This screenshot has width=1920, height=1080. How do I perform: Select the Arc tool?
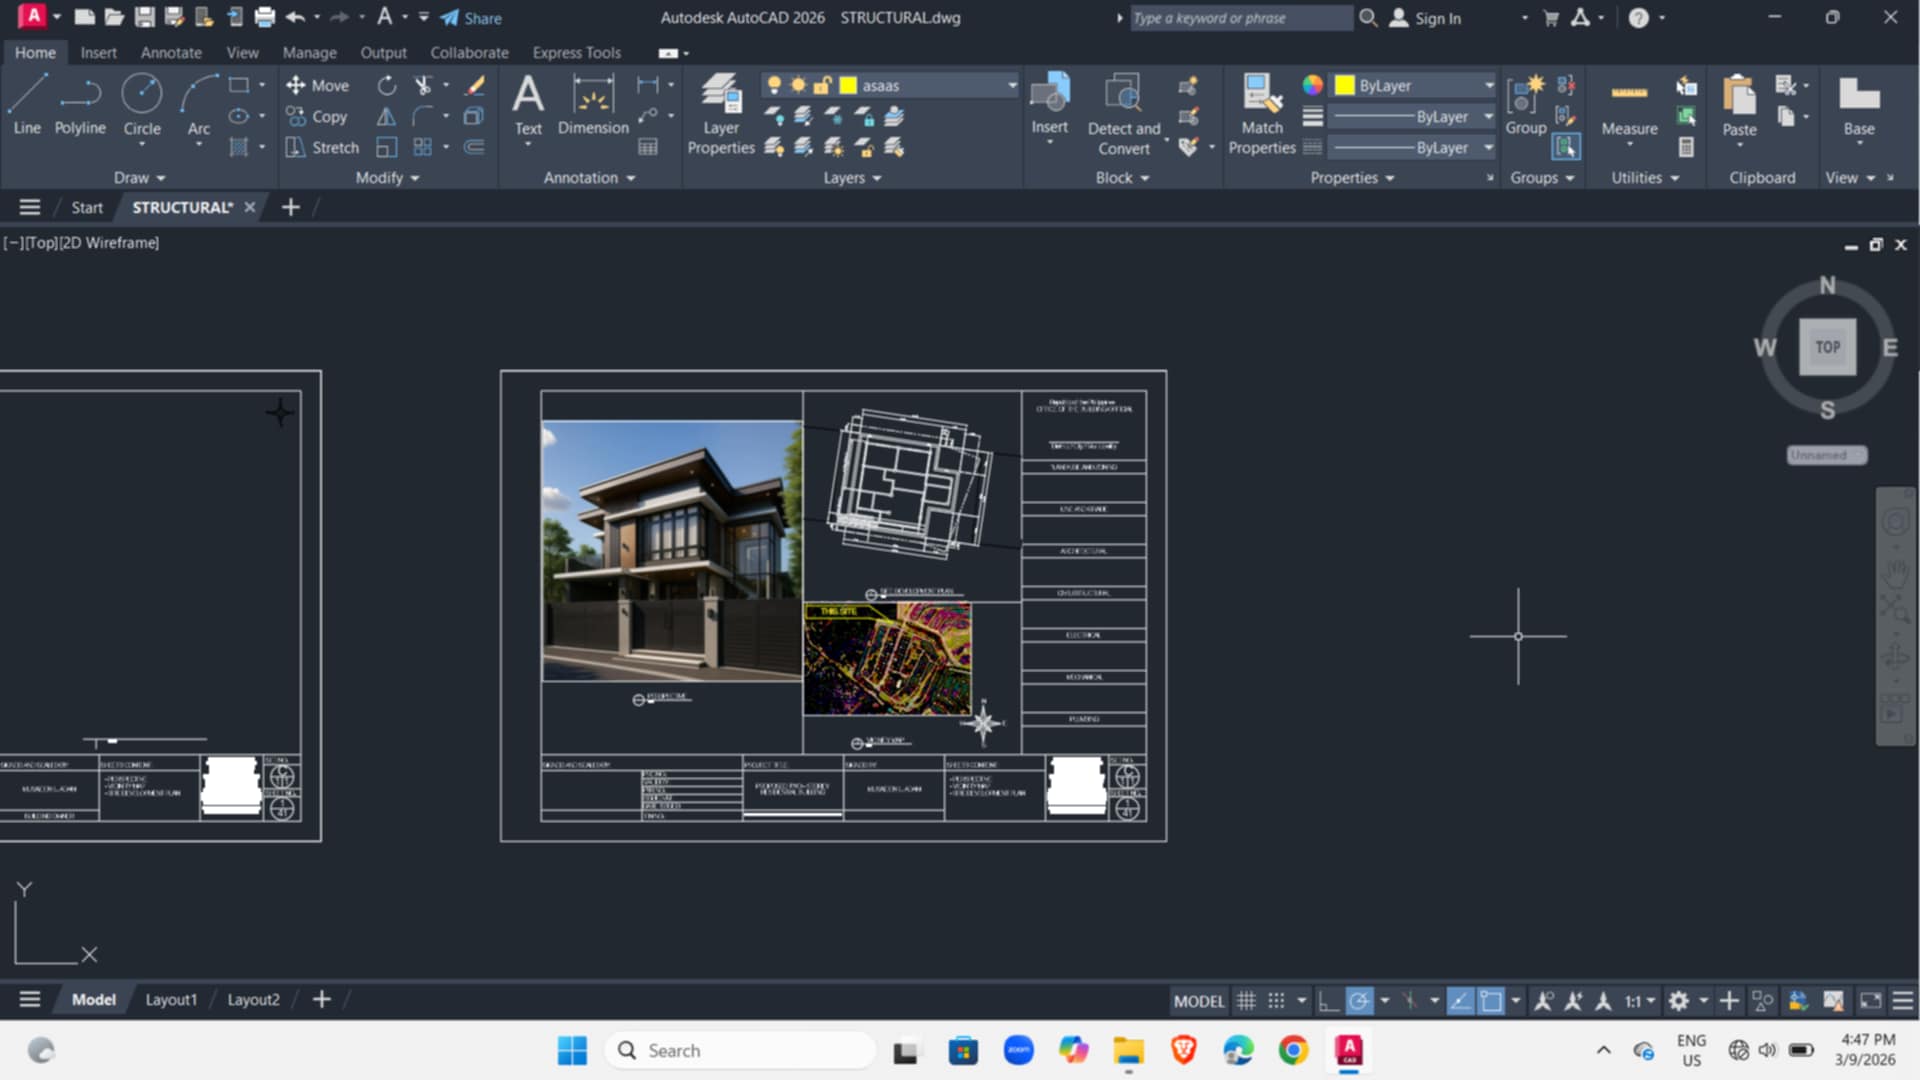tap(199, 105)
